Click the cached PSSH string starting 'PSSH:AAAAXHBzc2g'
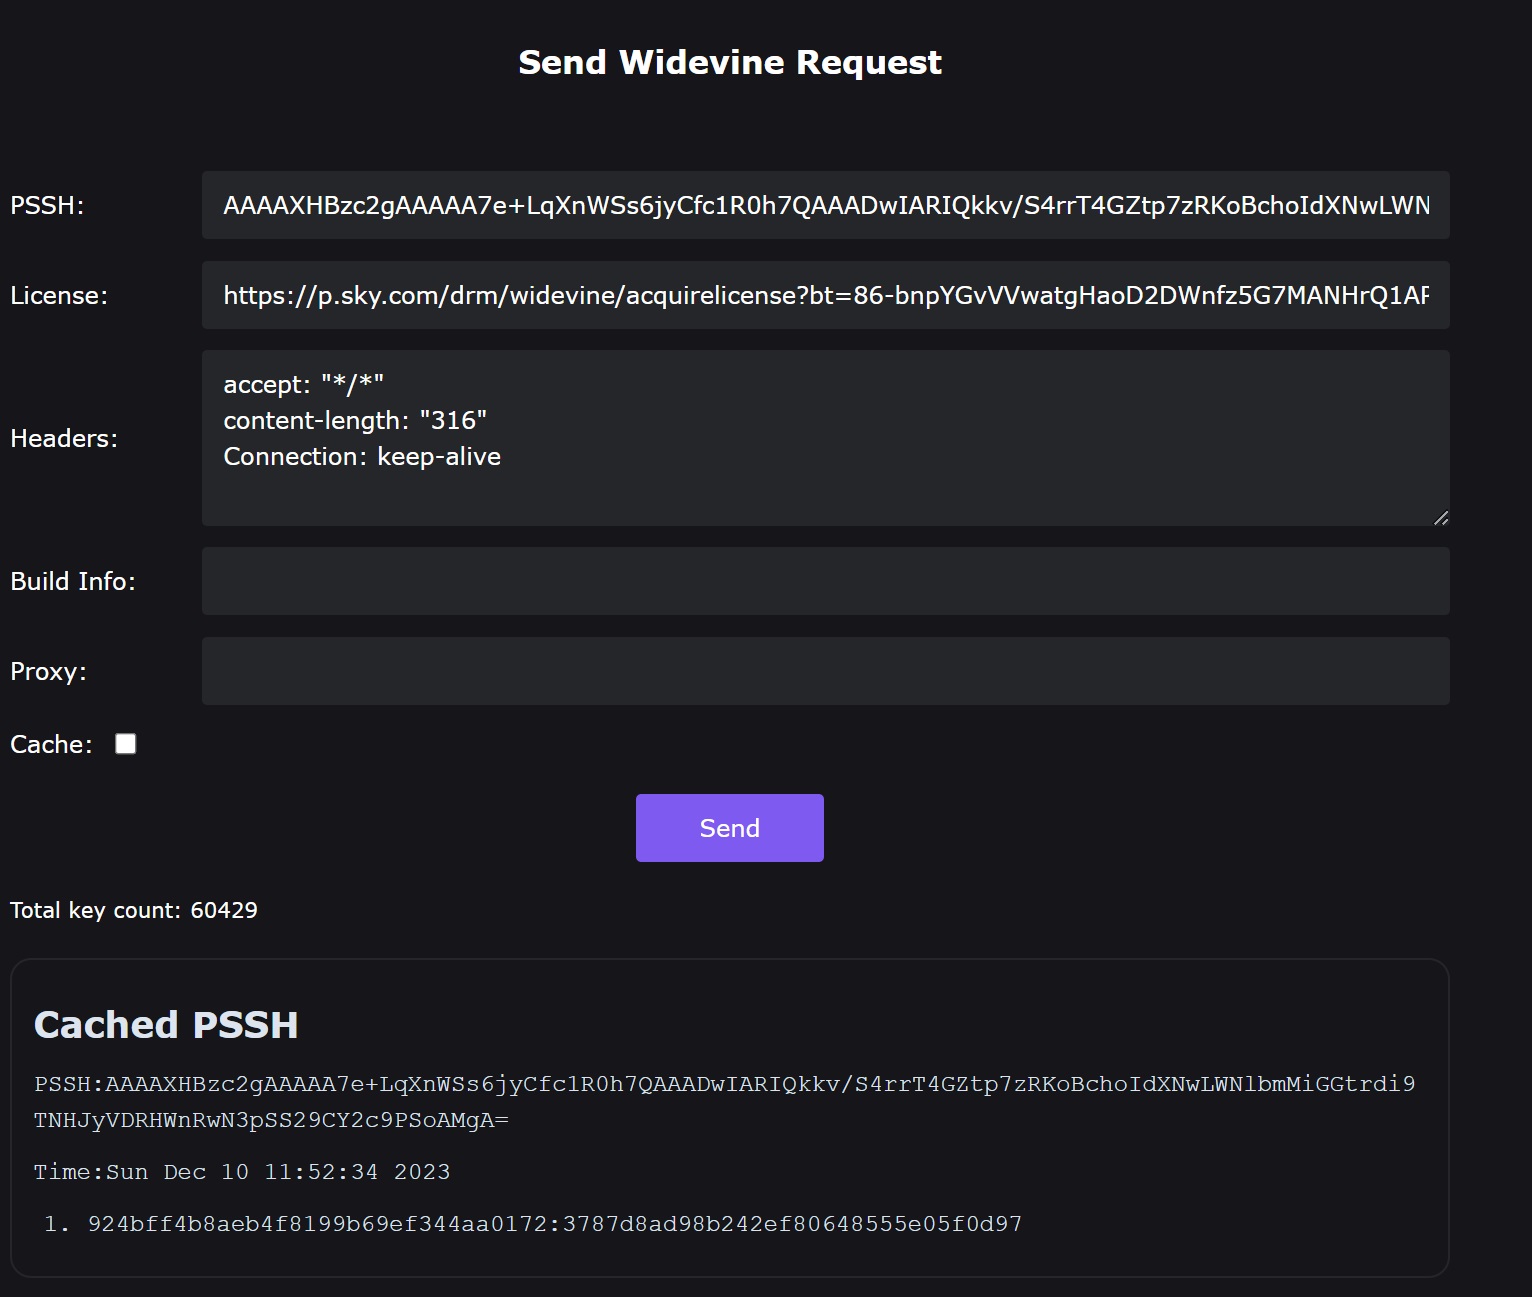This screenshot has width=1532, height=1297. [725, 1102]
